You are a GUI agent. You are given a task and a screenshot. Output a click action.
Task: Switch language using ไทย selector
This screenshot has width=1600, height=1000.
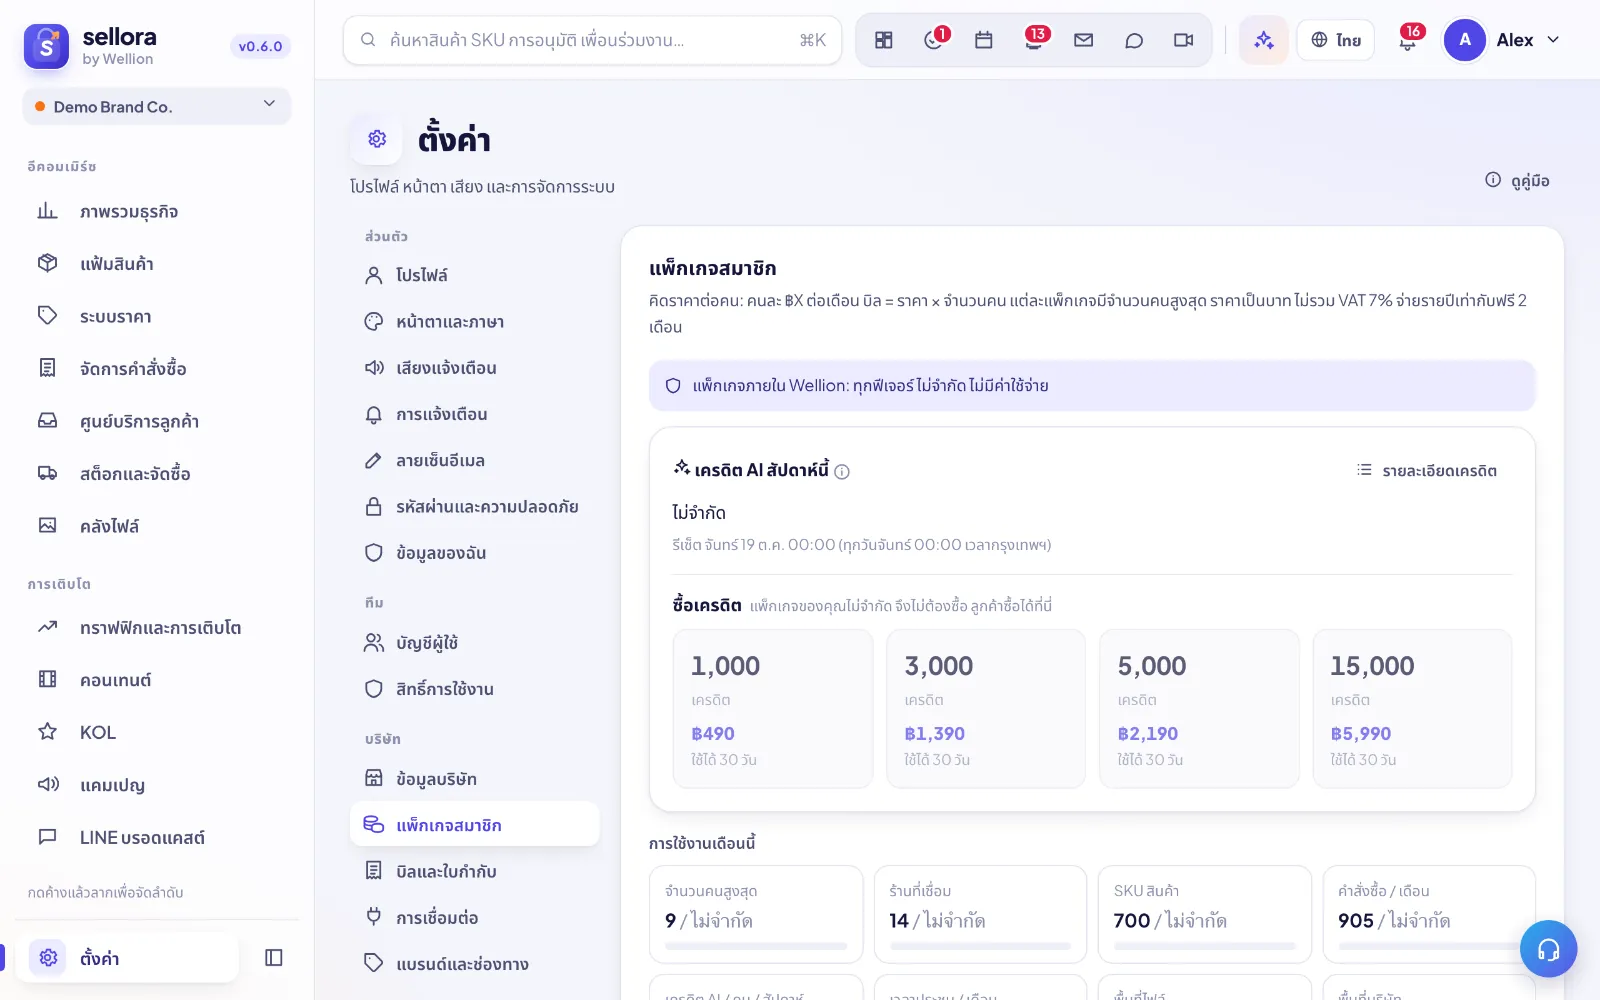coord(1336,40)
